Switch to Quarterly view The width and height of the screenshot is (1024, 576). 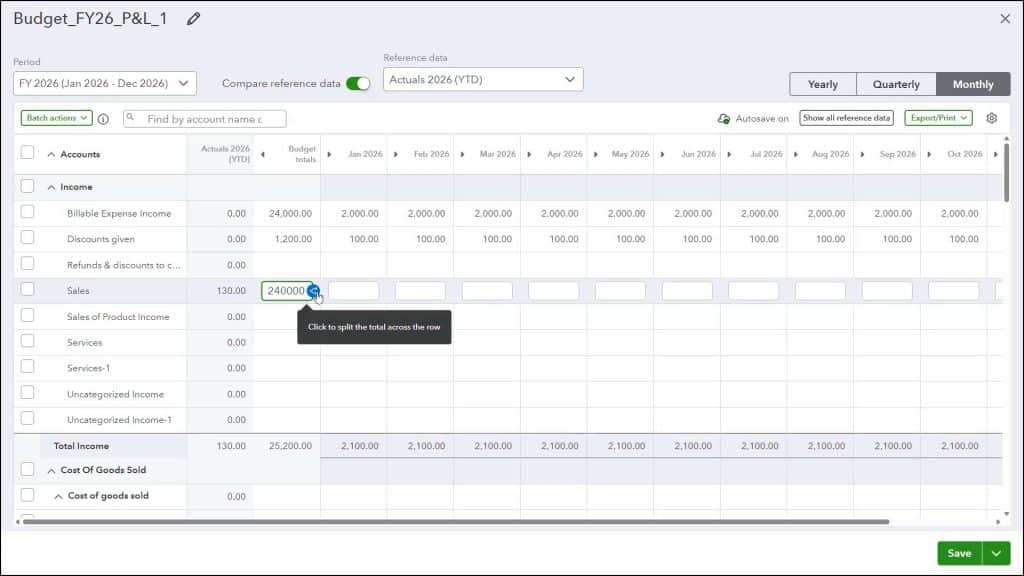coord(896,84)
